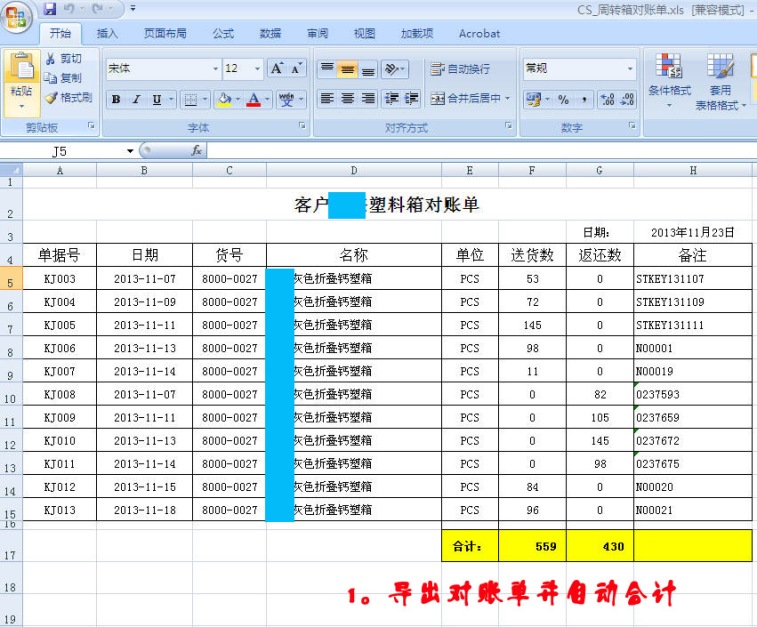This screenshot has height=627, width=757.
Task: Select all cells using corner button
Action: (11, 170)
